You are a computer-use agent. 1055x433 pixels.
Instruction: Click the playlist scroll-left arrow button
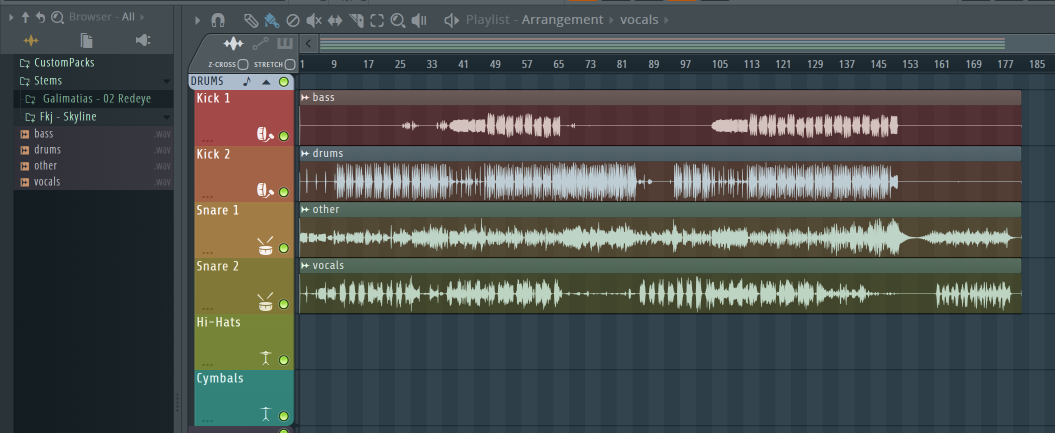coord(308,44)
